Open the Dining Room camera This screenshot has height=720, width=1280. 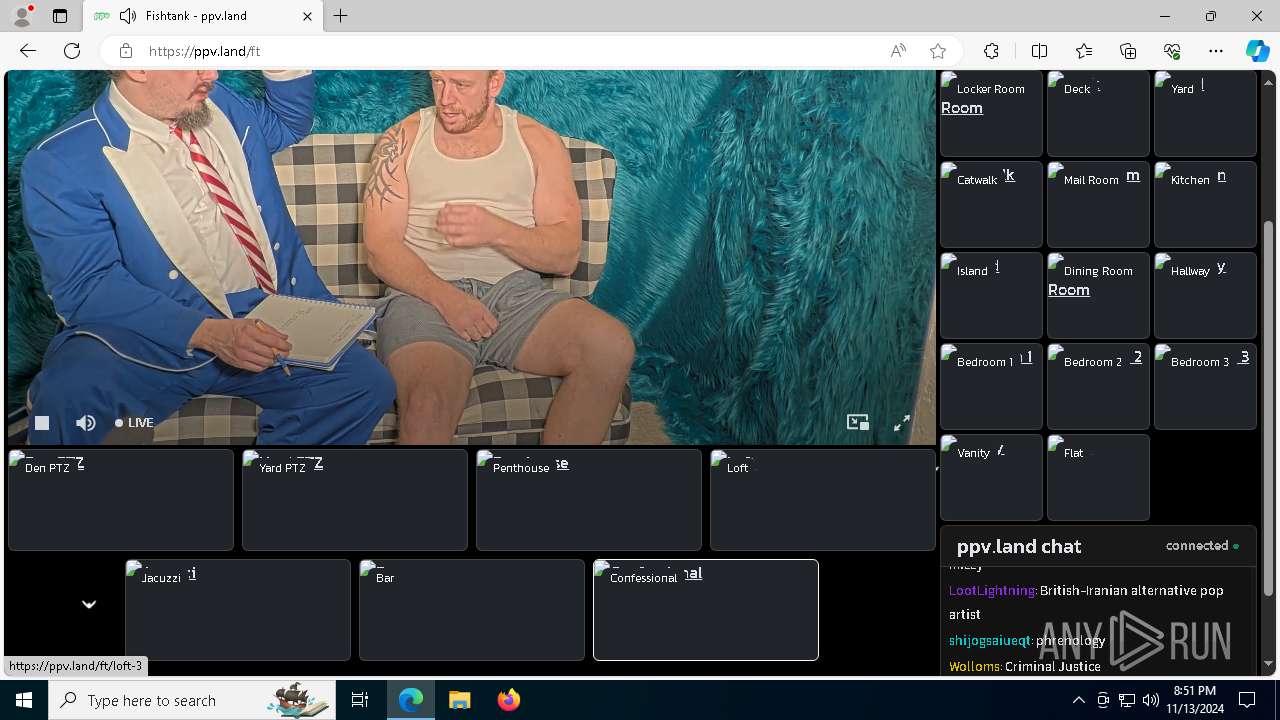pos(1098,295)
